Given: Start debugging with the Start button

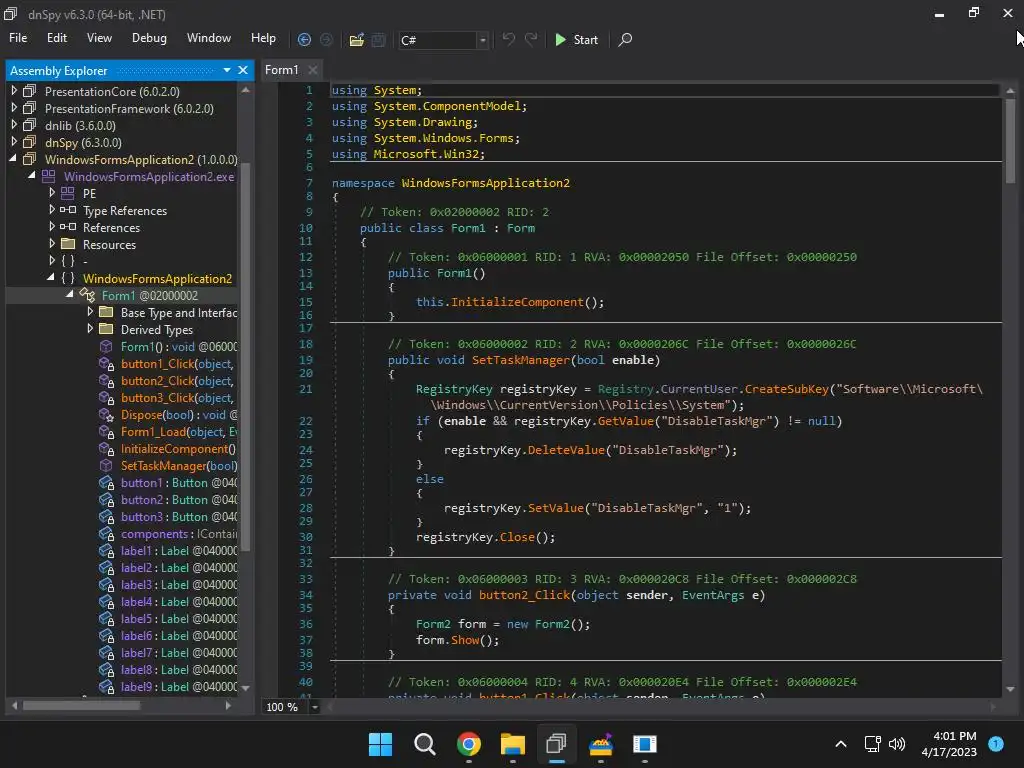Looking at the screenshot, I should (x=577, y=40).
